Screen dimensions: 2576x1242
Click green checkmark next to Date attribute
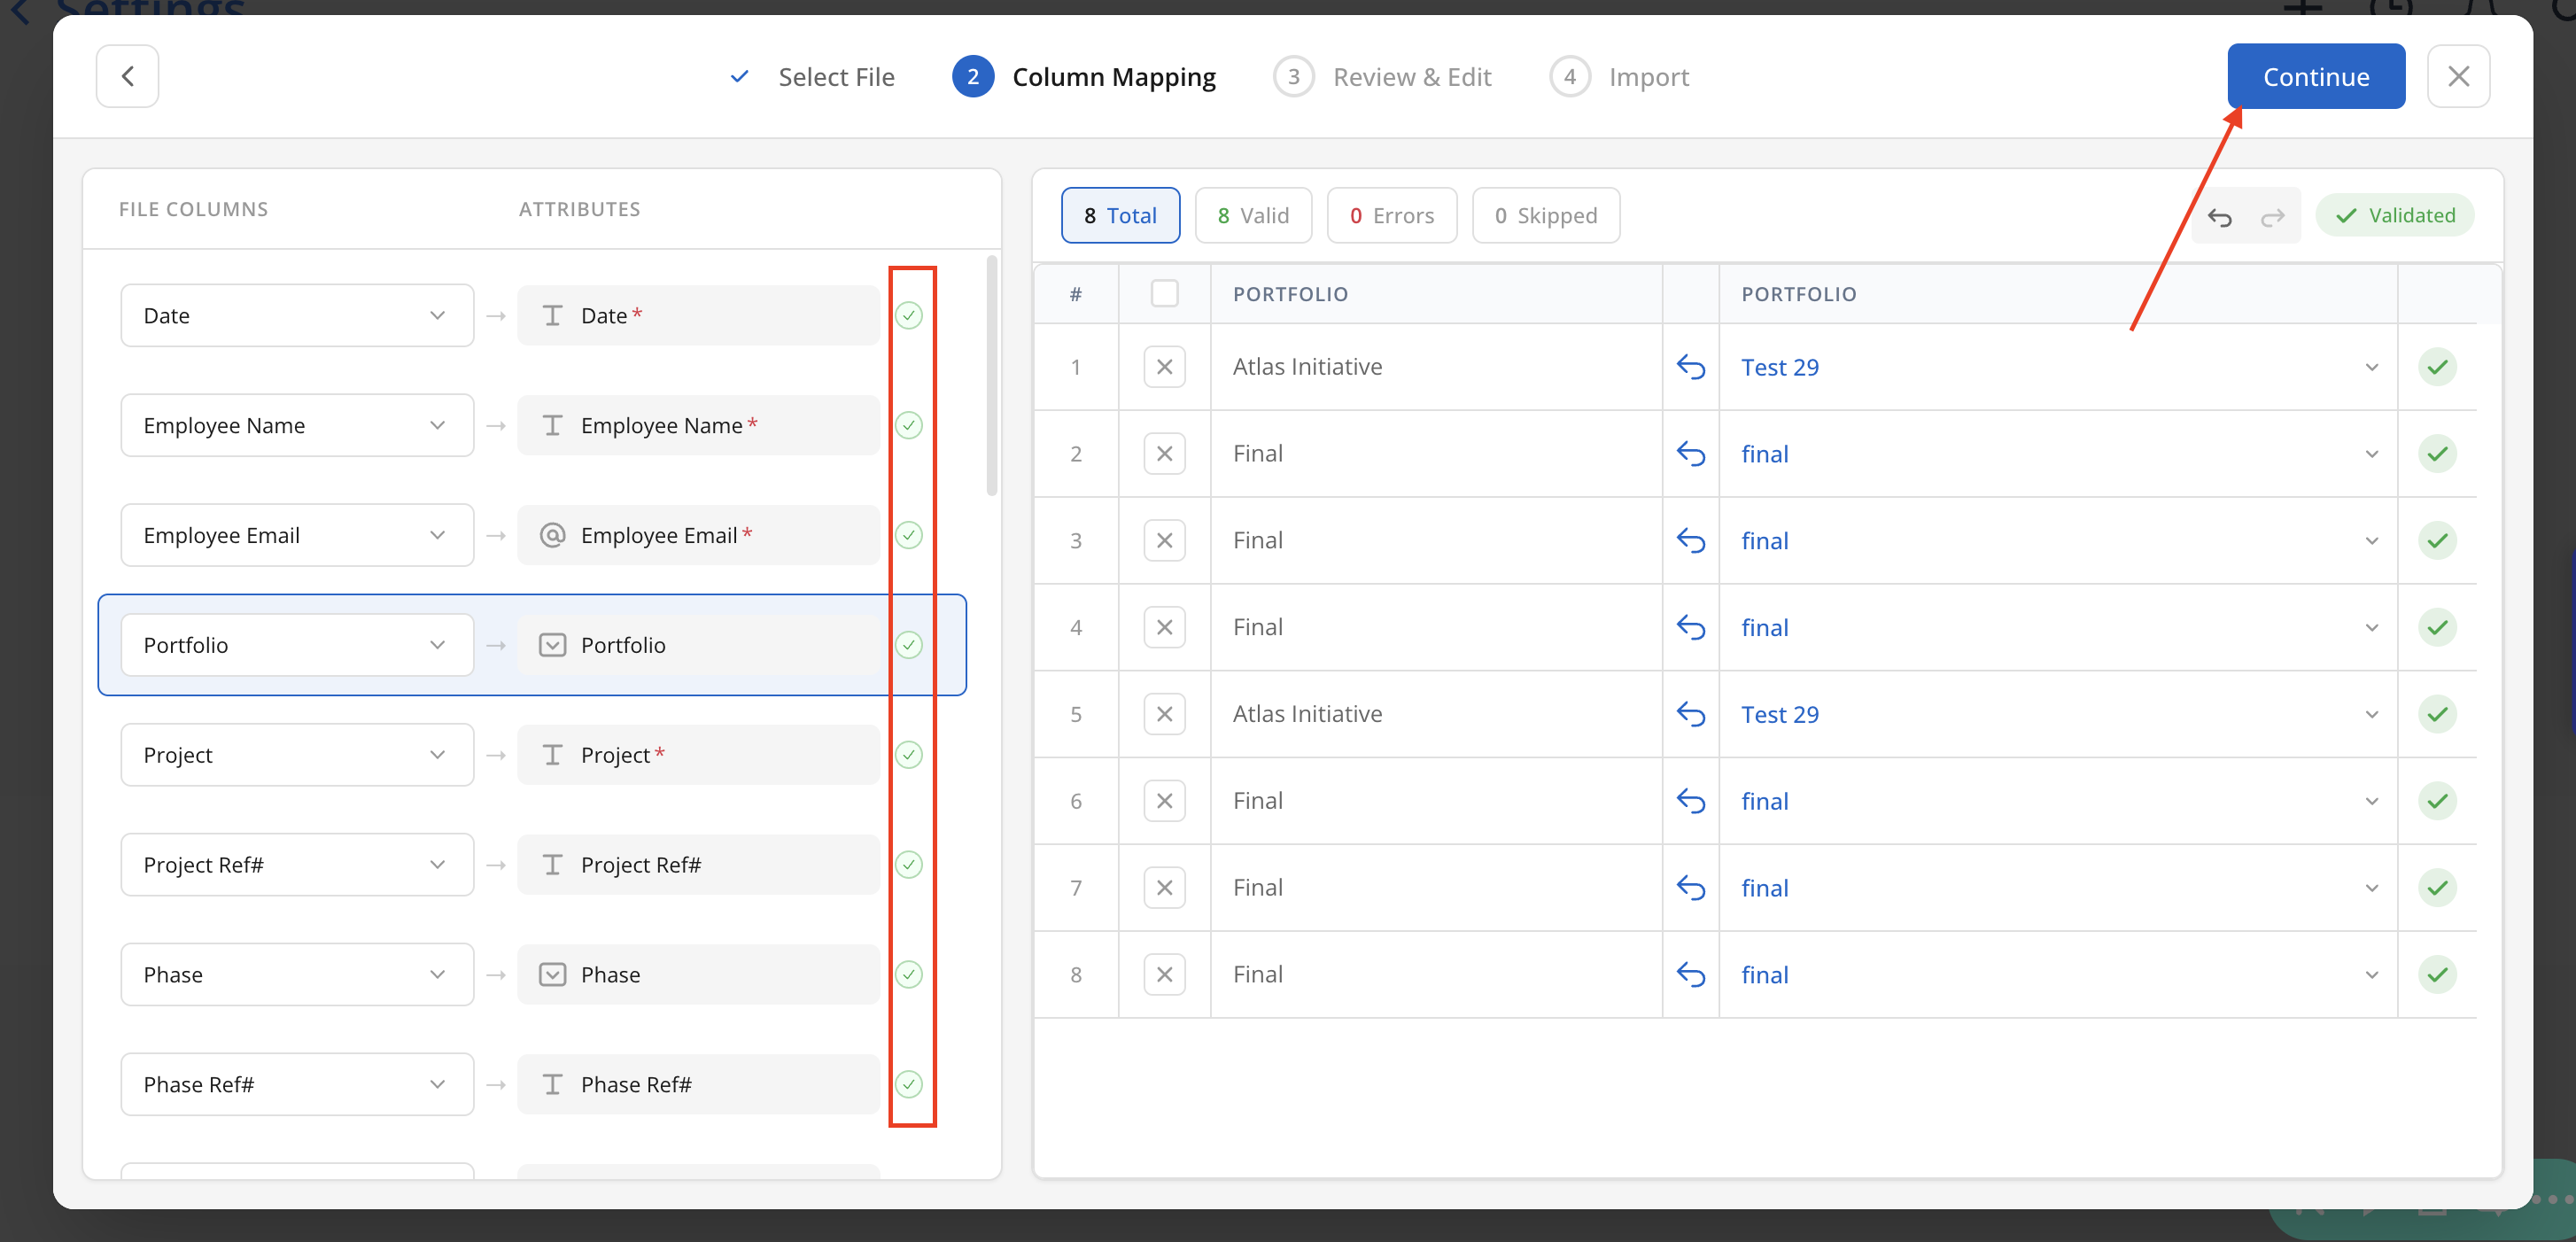(x=908, y=316)
